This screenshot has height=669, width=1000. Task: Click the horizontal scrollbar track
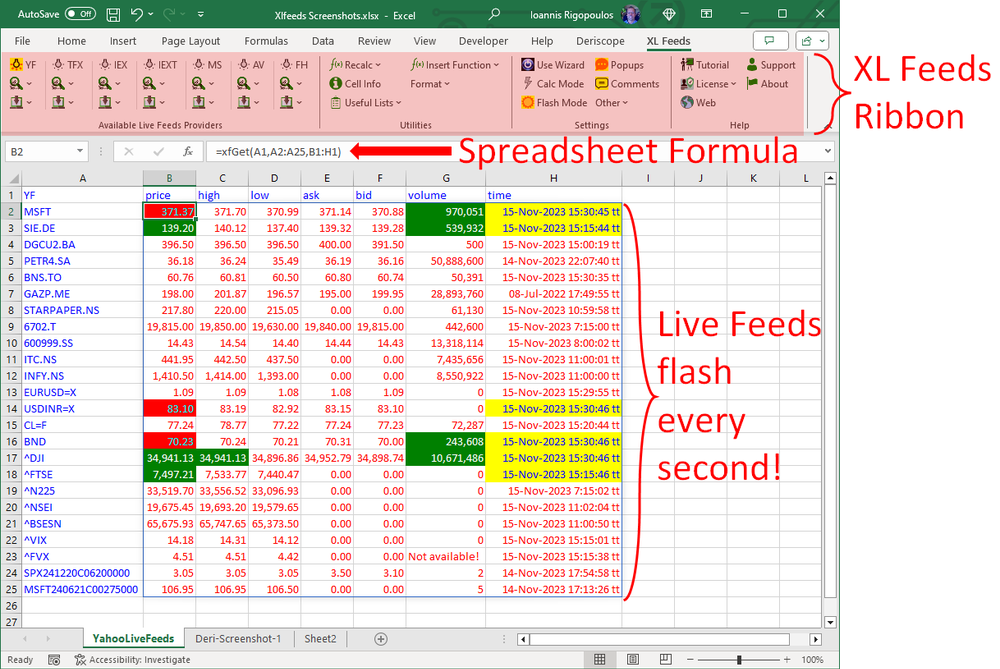click(659, 639)
